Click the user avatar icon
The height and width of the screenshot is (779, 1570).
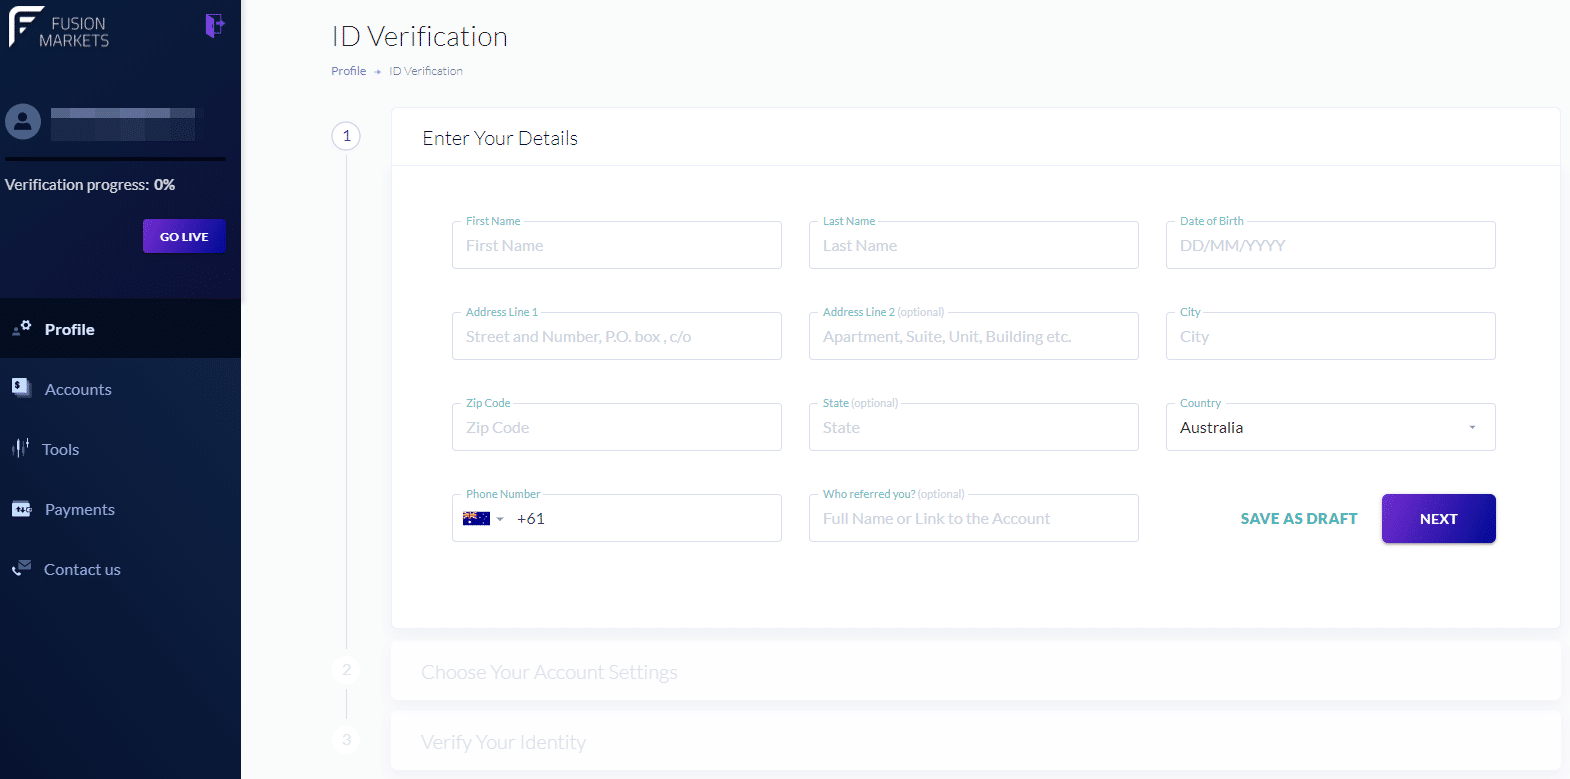coord(23,122)
